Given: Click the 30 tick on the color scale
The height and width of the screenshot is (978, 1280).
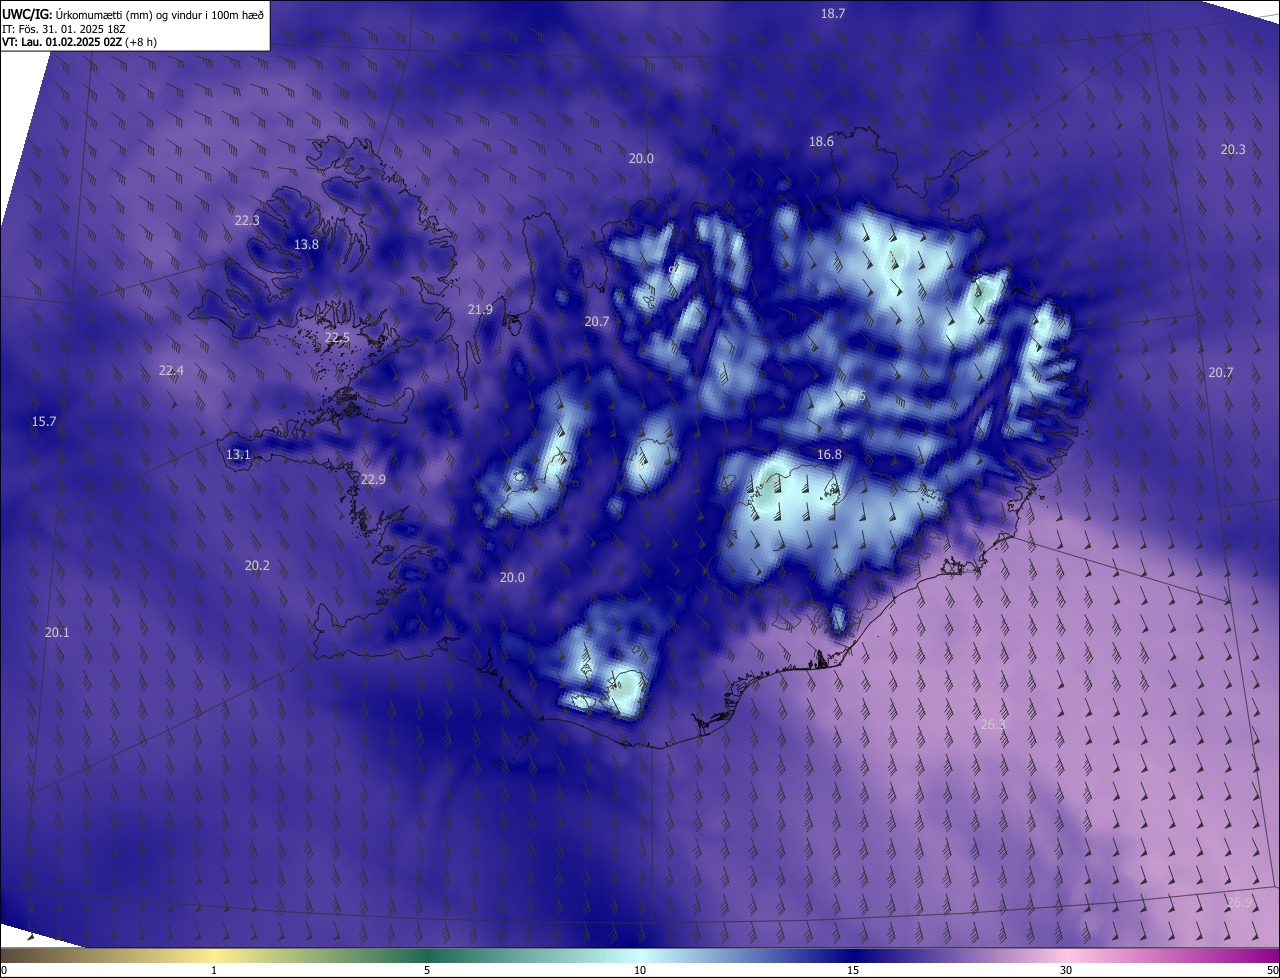Looking at the screenshot, I should [1066, 971].
